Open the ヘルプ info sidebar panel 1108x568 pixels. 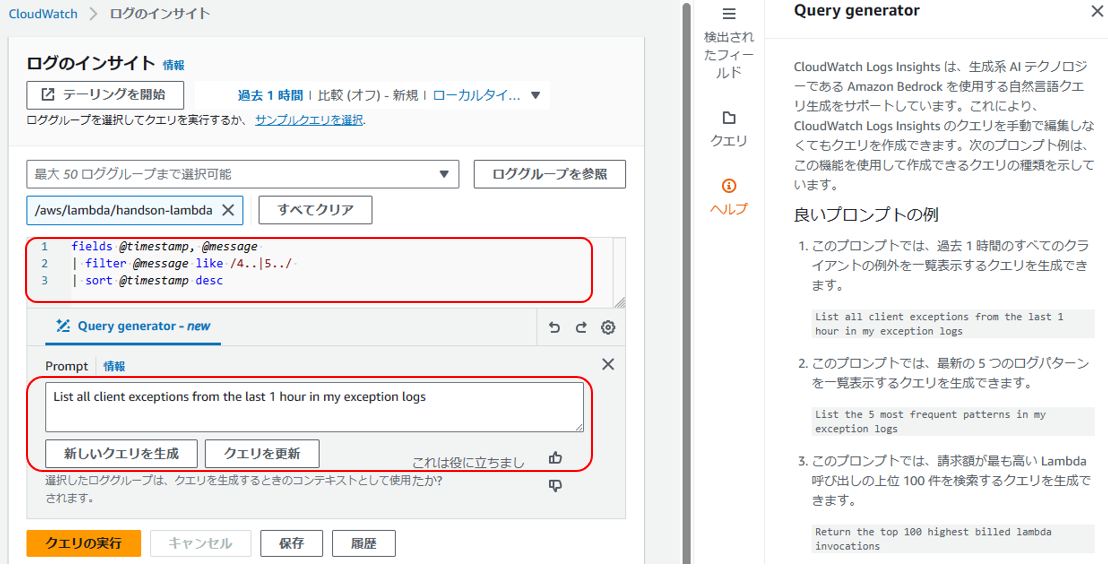[729, 196]
